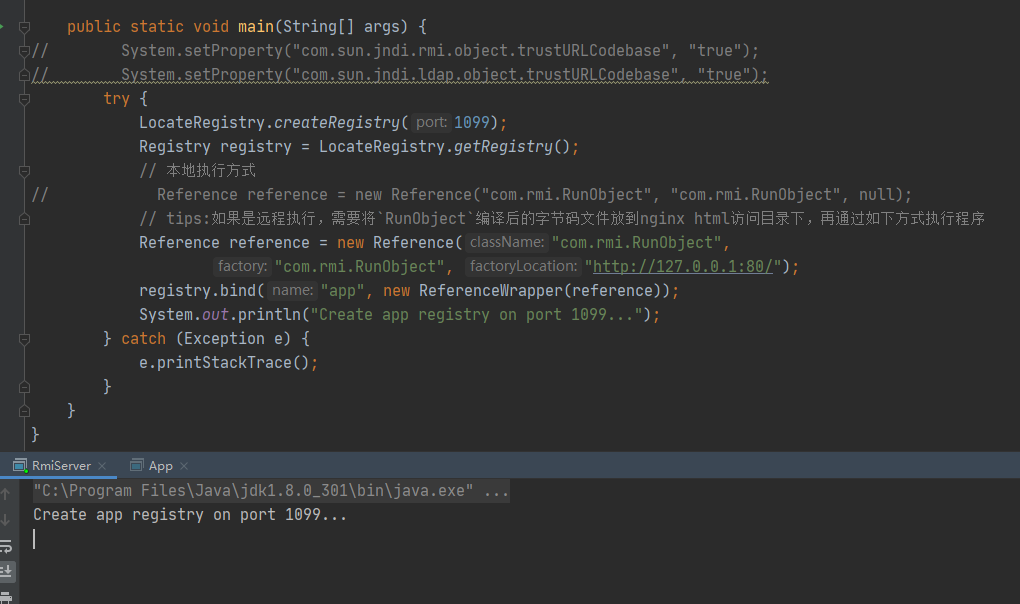Click the 'factory:' inlay hint
Viewport: 1020px width, 604px height.
[242, 267]
